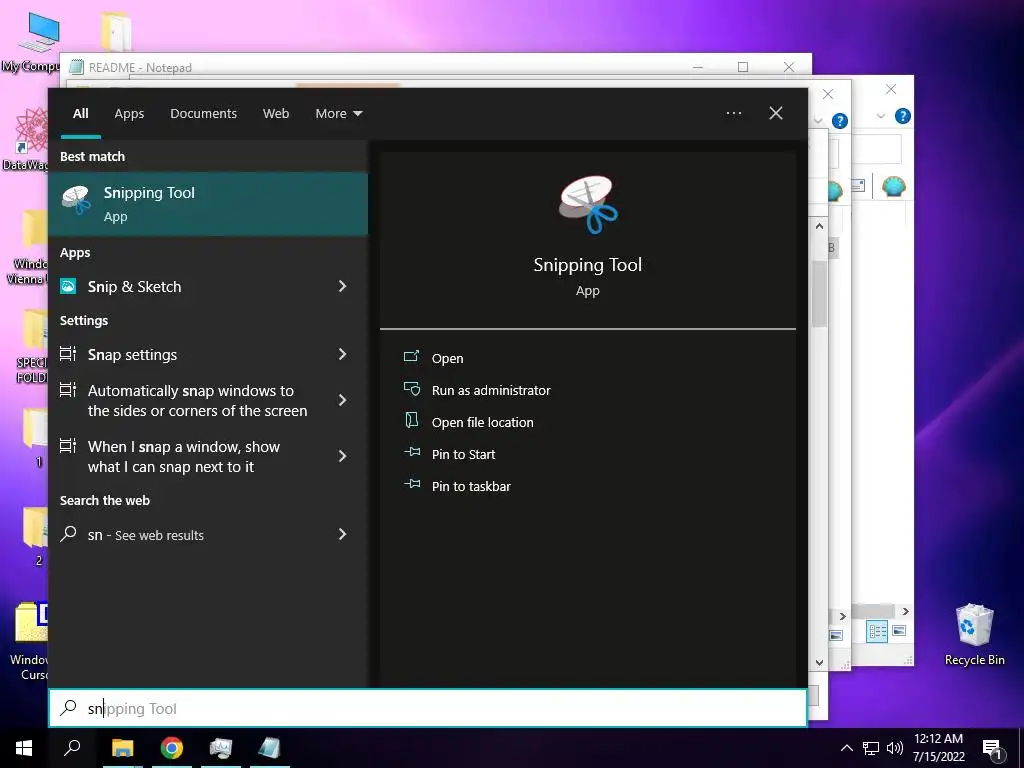Screen dimensions: 1024x768
Task: Open File Explorer from taskbar
Action: (x=122, y=748)
